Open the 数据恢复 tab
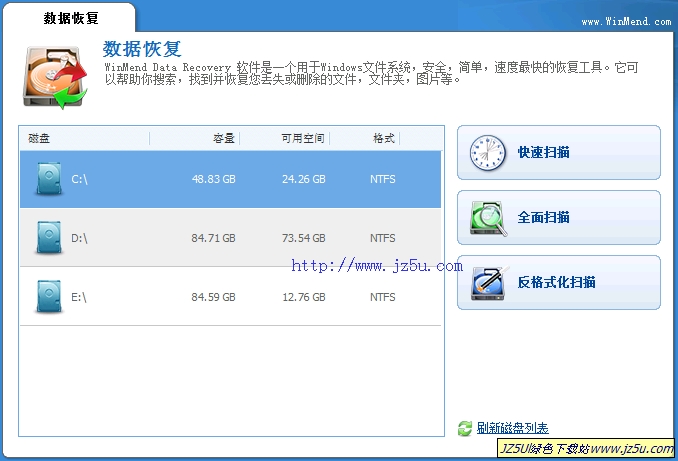Image resolution: width=678 pixels, height=461 pixels. pos(70,18)
